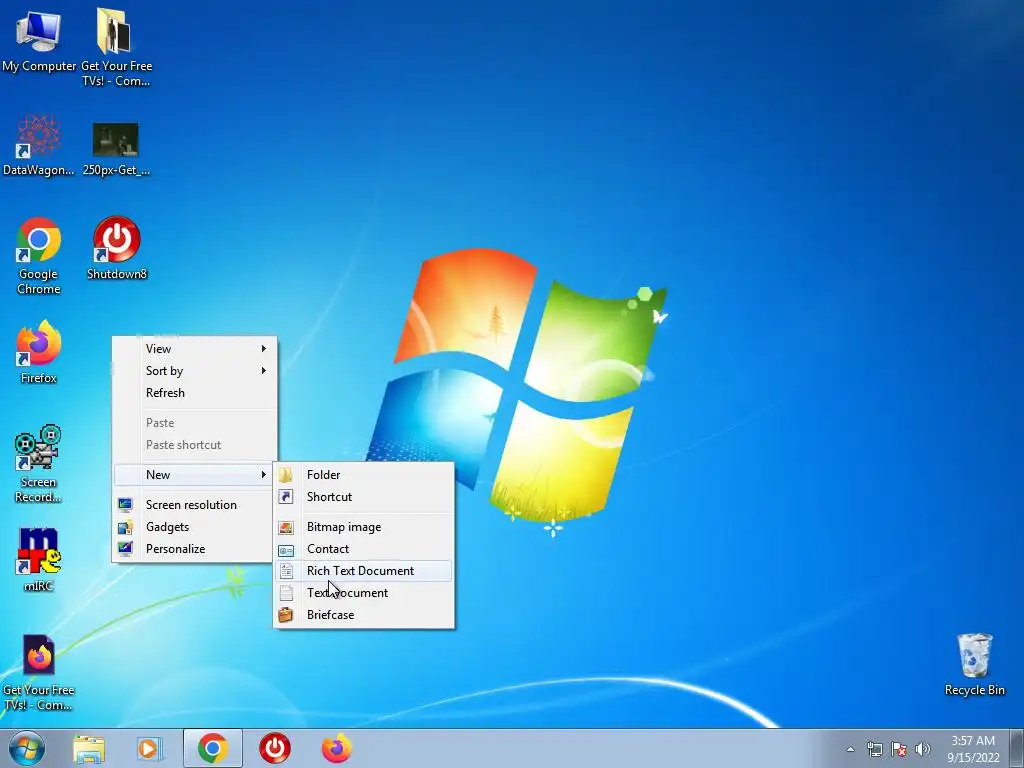Show hidden system tray icons
Screen dimensions: 1024x768
pos(850,749)
